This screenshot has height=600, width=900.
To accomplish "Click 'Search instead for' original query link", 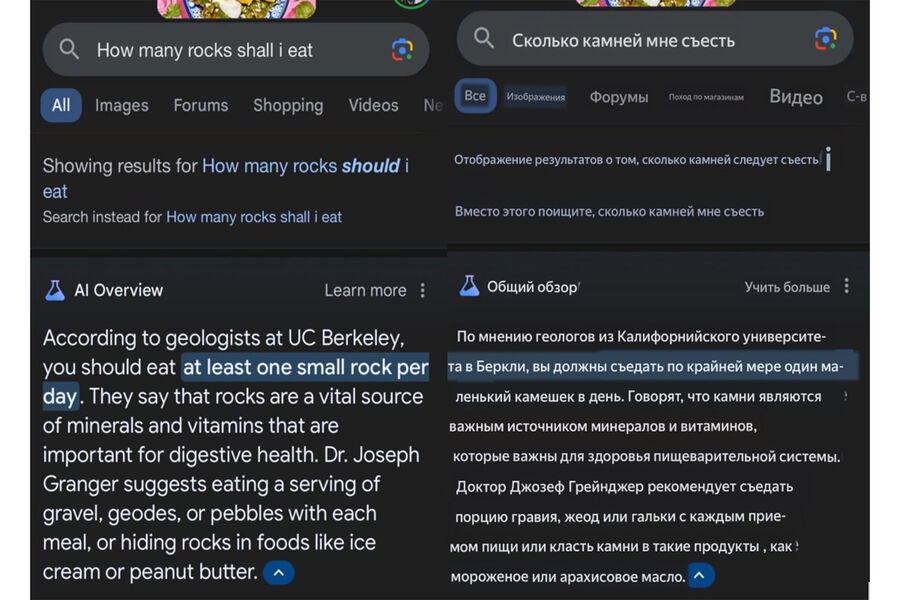I will click(254, 217).
